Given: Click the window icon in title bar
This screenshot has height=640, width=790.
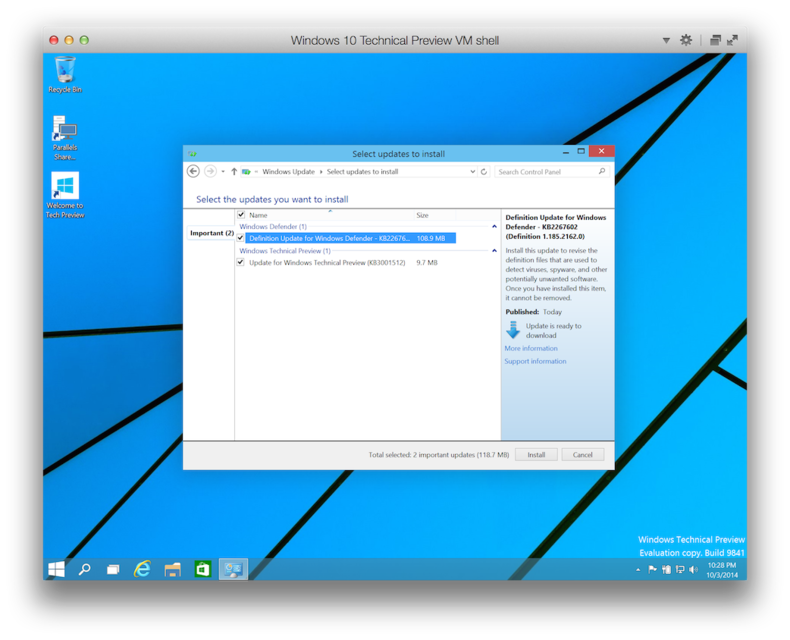Looking at the screenshot, I should click(x=192, y=154).
